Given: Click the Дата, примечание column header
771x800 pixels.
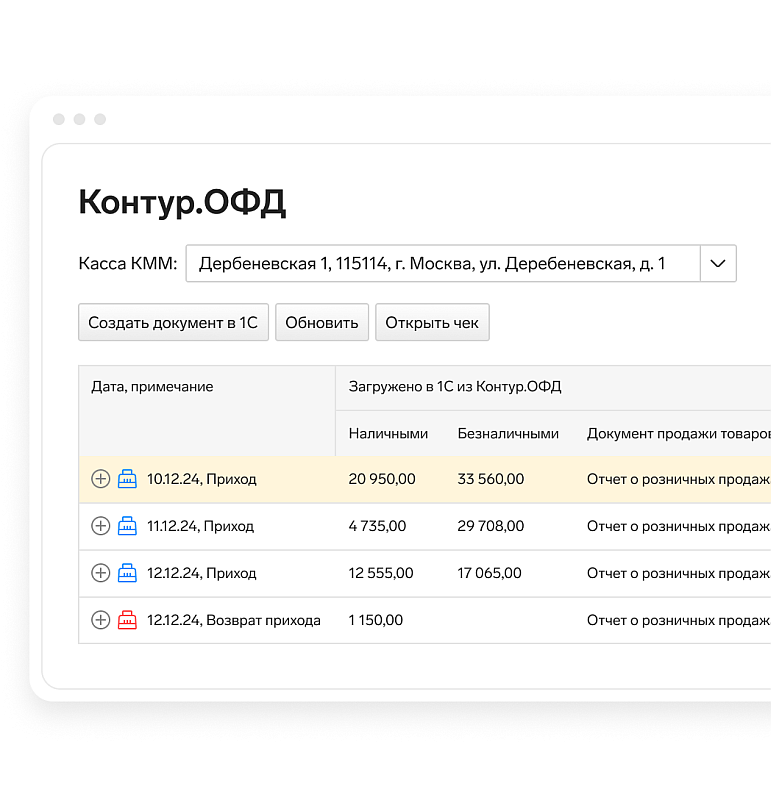Looking at the screenshot, I should (152, 387).
